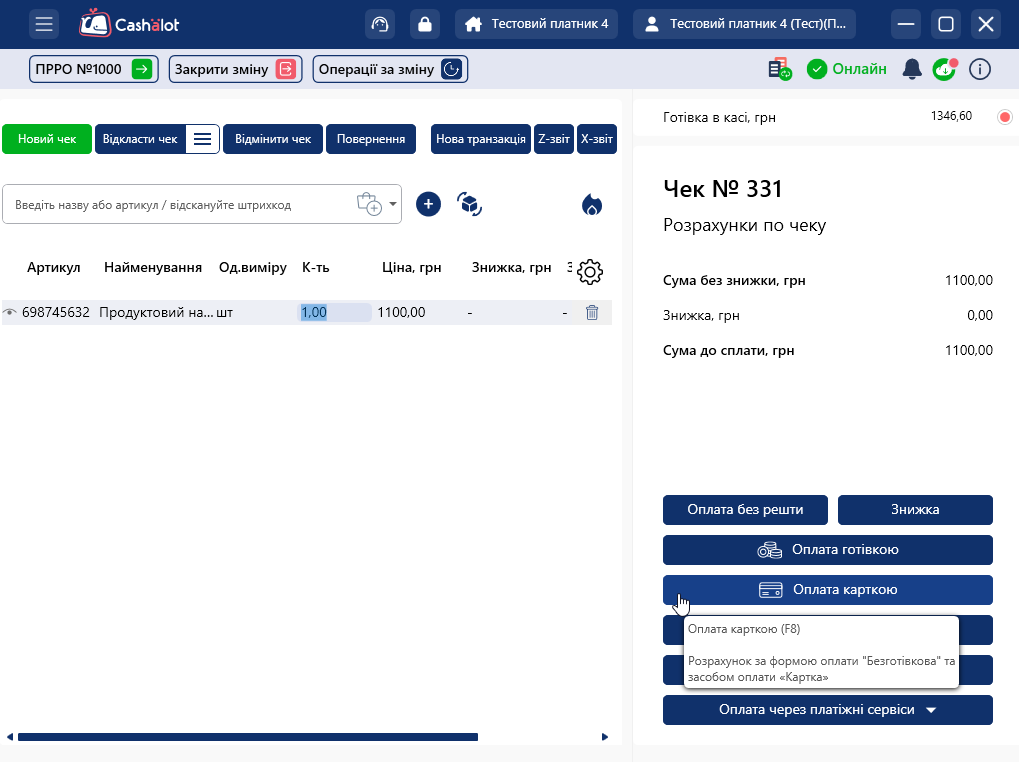Click the green 'Новий чек' button

click(47, 139)
